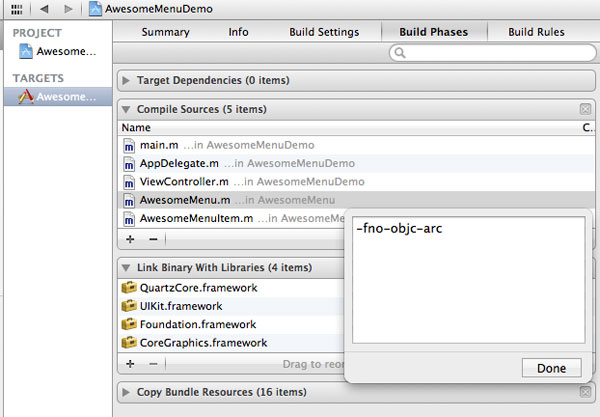
Task: Click the main.m file icon
Action: 129,146
